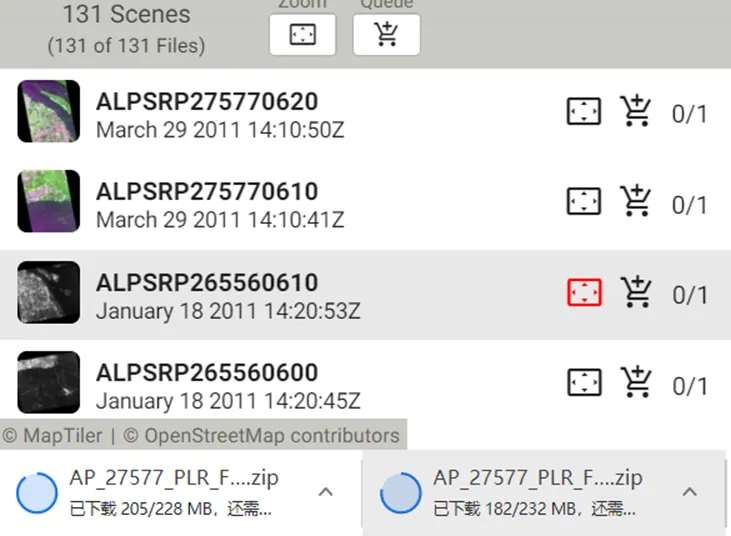This screenshot has width=731, height=536.
Task: Click the Queue all results cart button
Action: (x=386, y=35)
